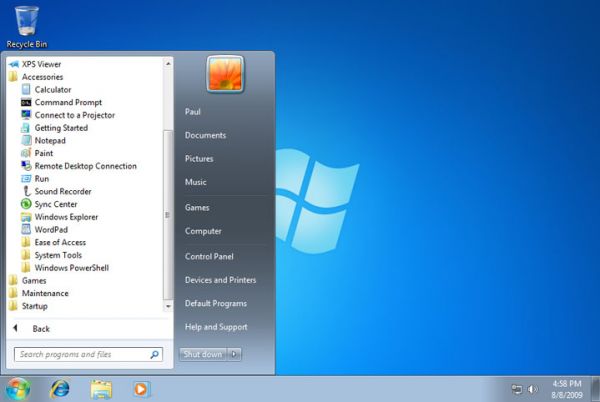Open Recycle Bin on desktop
Screen dimensions: 600x402
click(27, 24)
